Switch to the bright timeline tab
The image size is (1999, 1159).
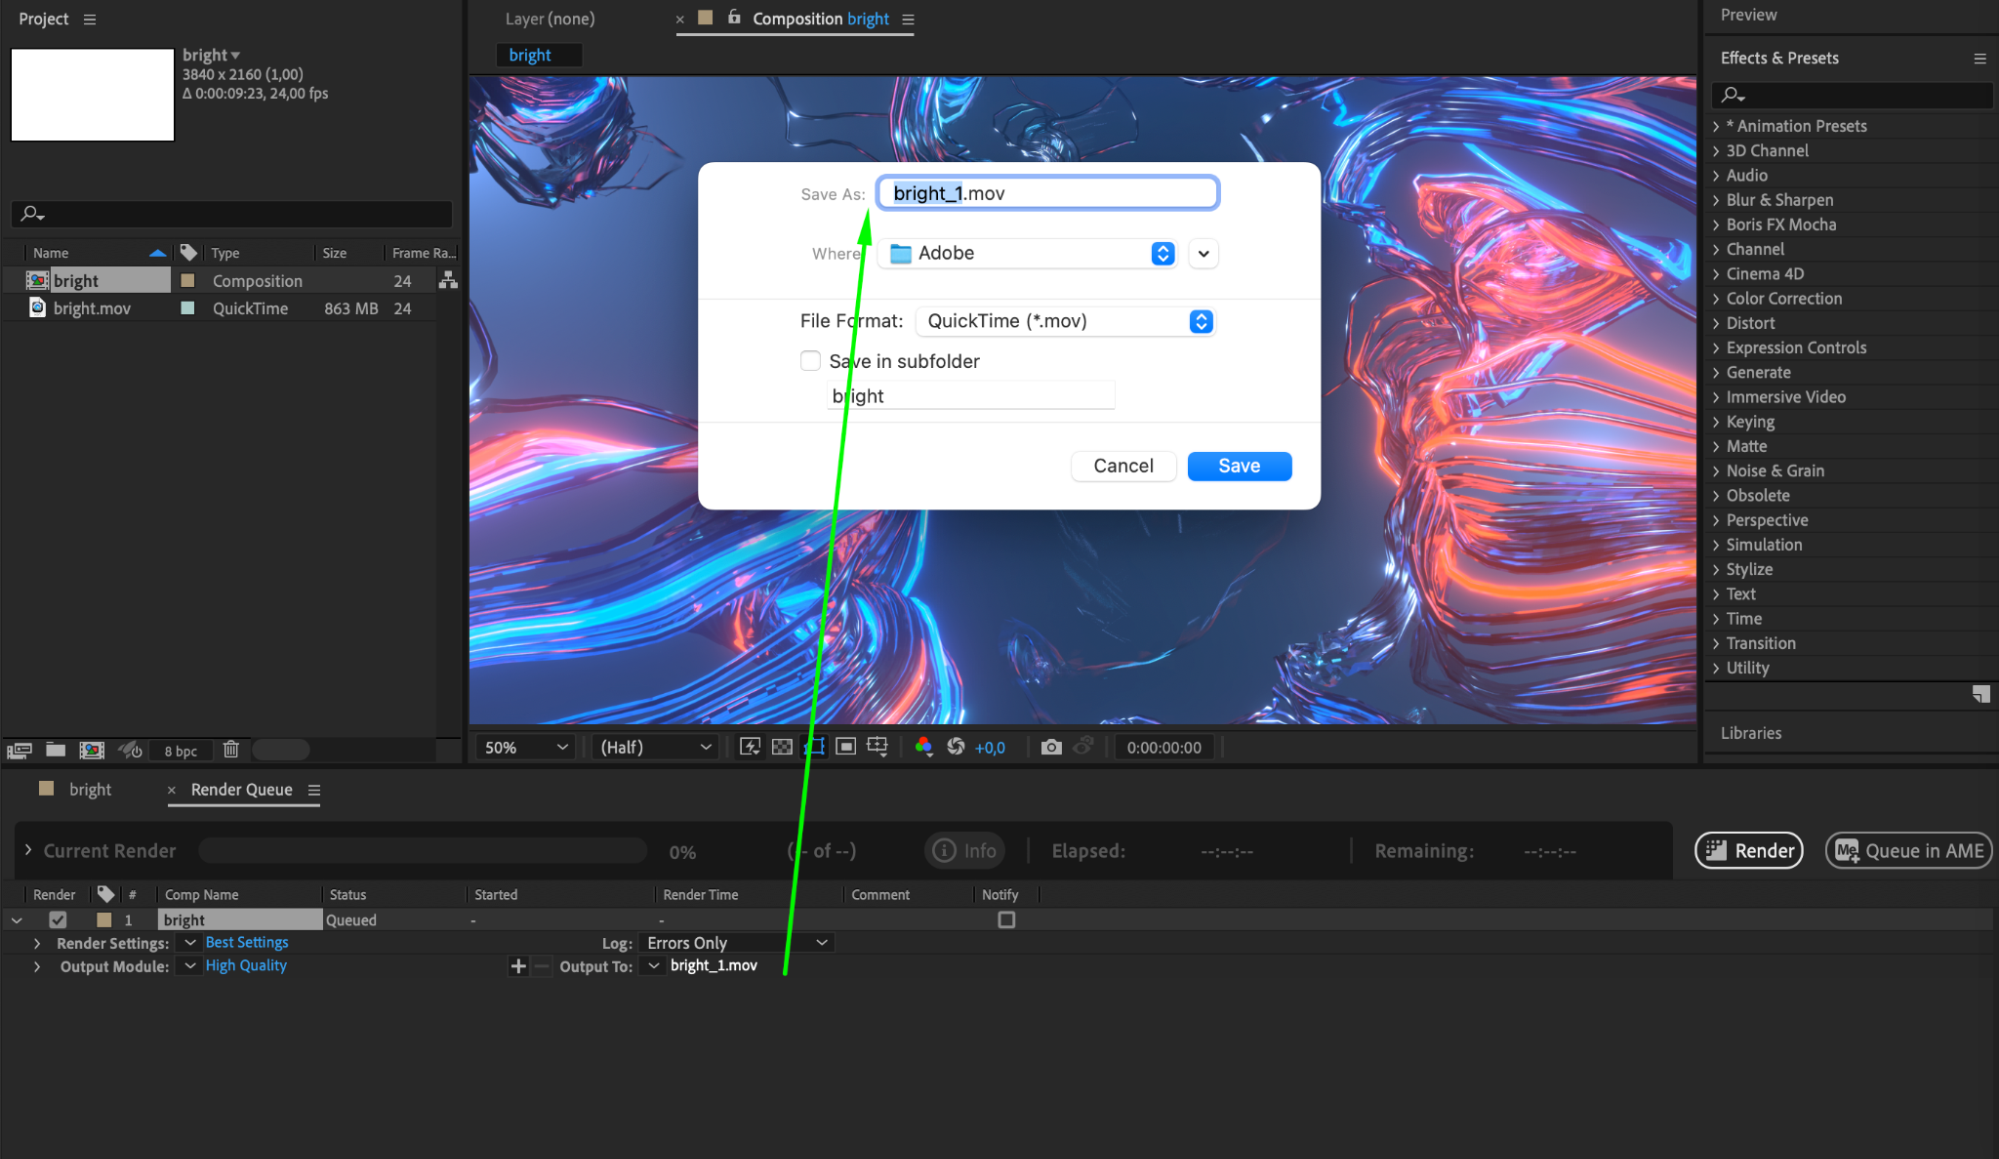point(90,790)
